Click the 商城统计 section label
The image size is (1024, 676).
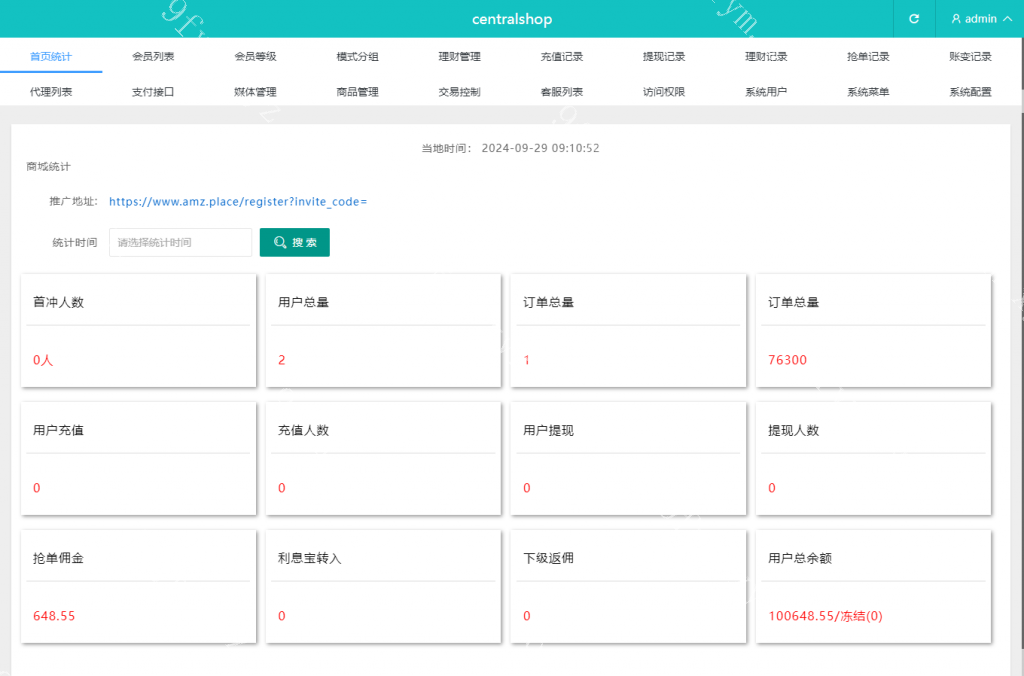(x=48, y=167)
